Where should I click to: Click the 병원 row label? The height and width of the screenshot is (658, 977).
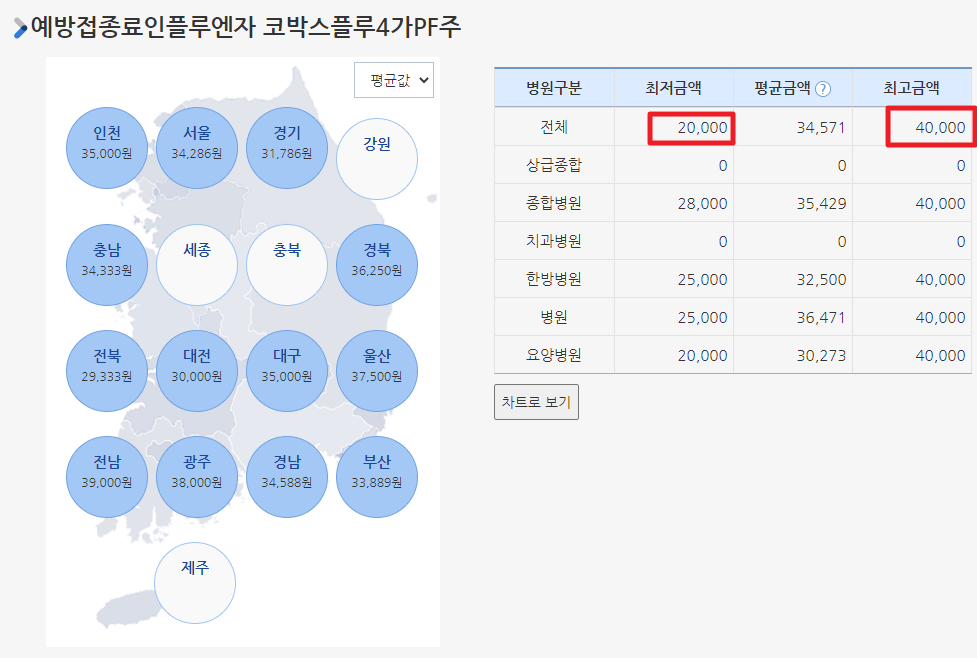[x=554, y=317]
